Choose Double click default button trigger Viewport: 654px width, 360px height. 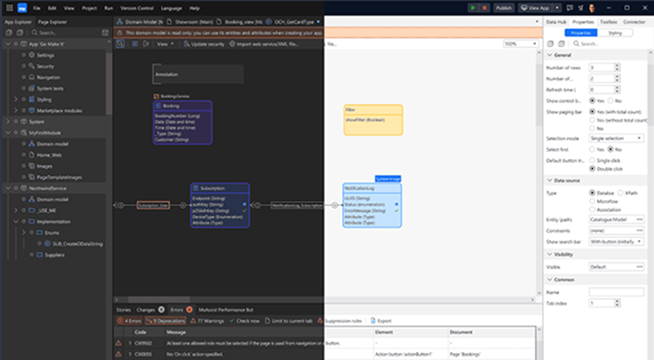(592, 169)
